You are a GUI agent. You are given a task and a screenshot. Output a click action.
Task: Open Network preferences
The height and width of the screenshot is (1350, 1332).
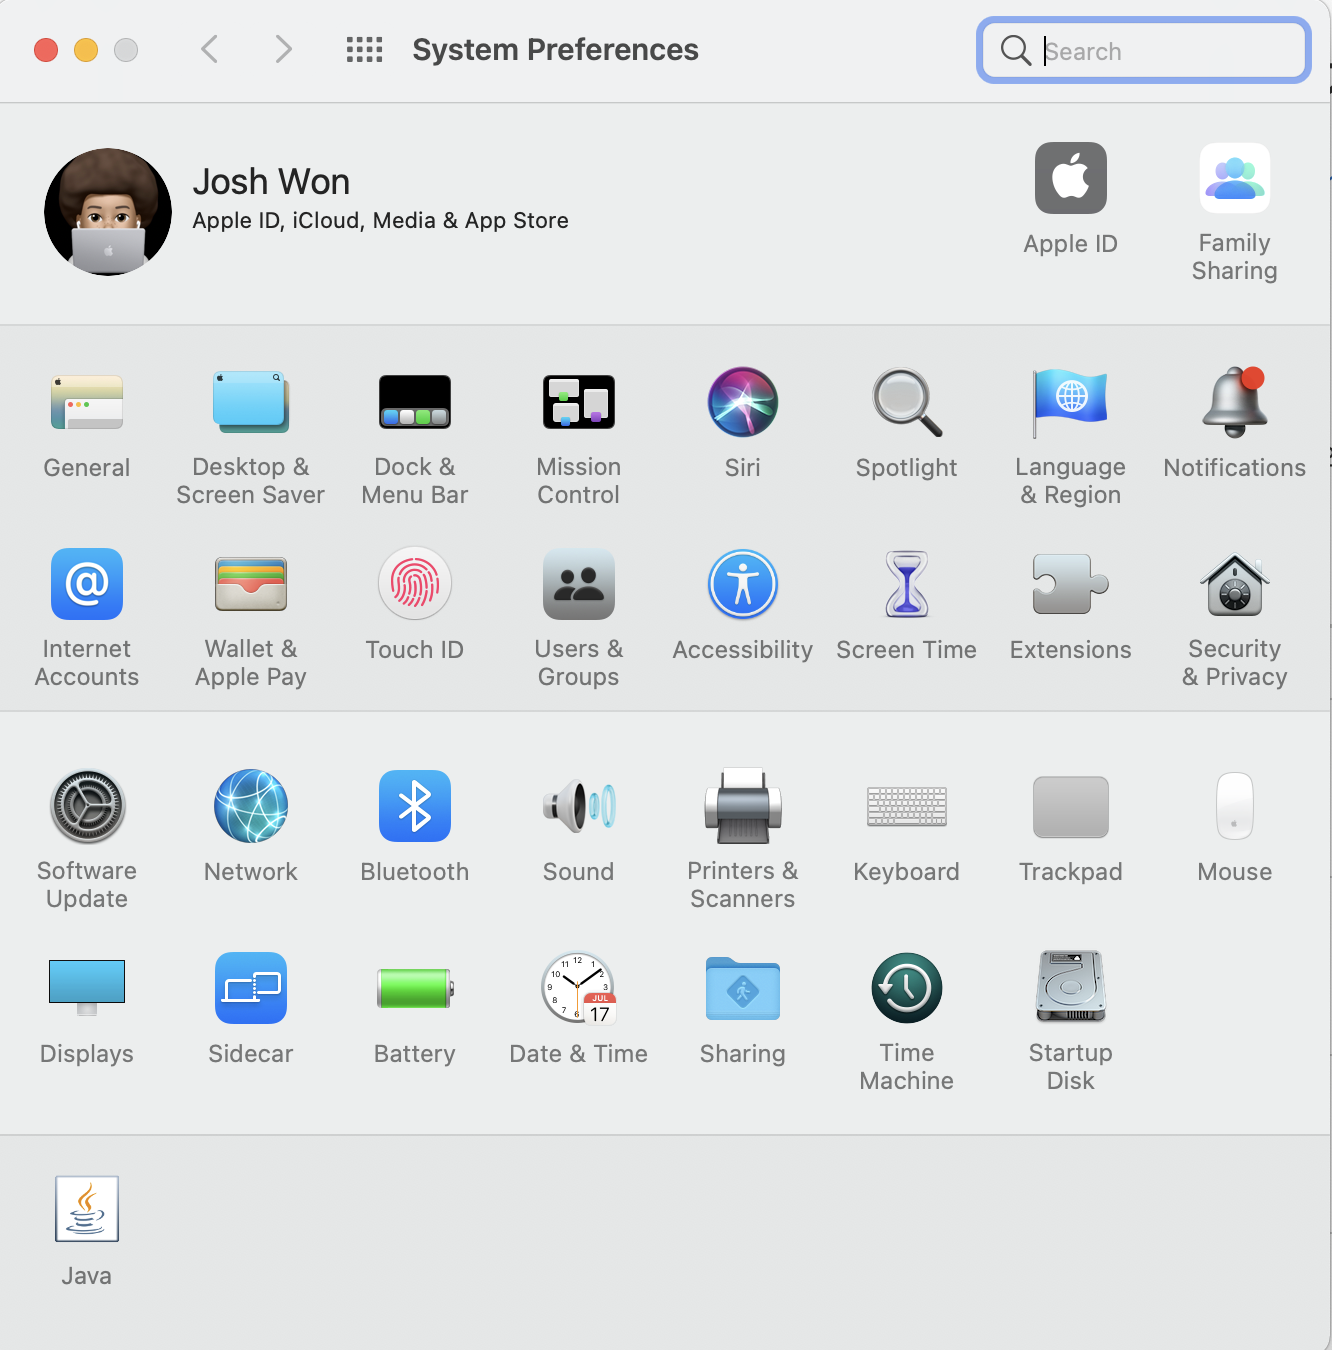(x=251, y=806)
